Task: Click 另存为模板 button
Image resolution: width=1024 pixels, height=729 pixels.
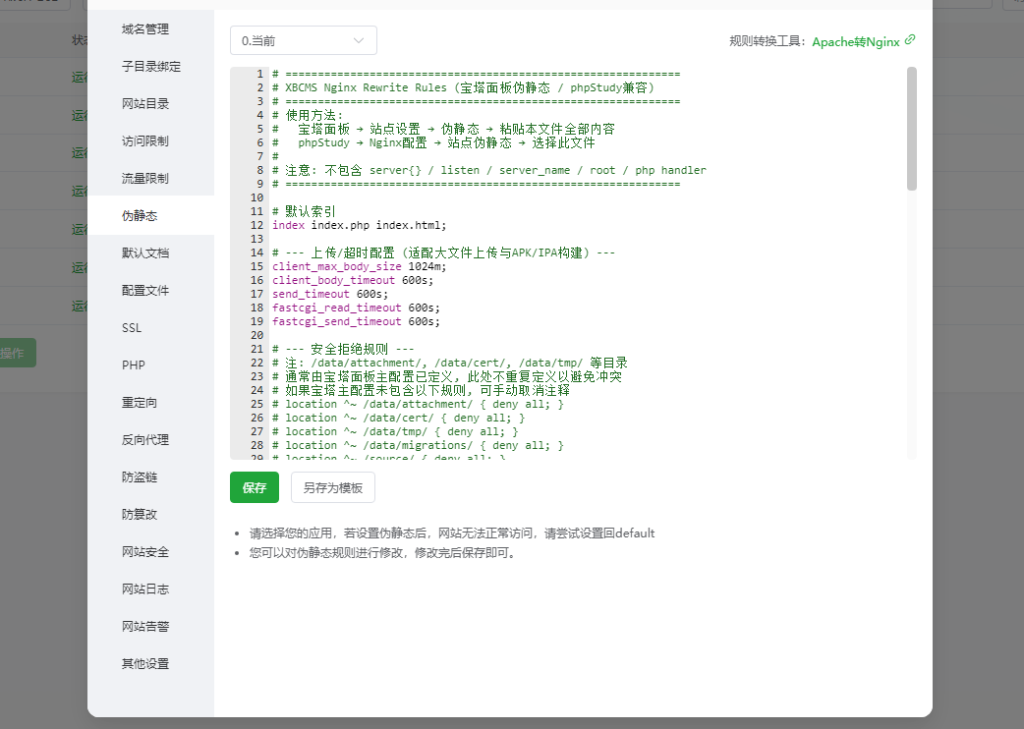Action: pyautogui.click(x=333, y=487)
